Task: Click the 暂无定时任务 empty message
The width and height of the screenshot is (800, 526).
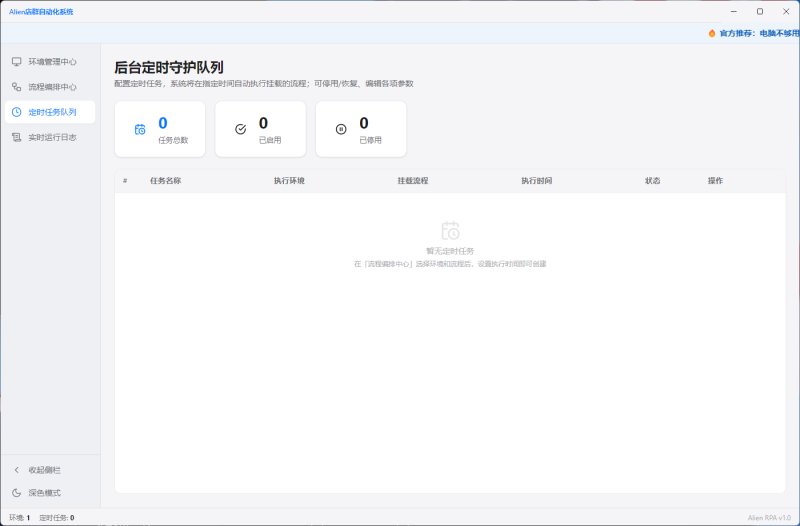Action: 450,251
